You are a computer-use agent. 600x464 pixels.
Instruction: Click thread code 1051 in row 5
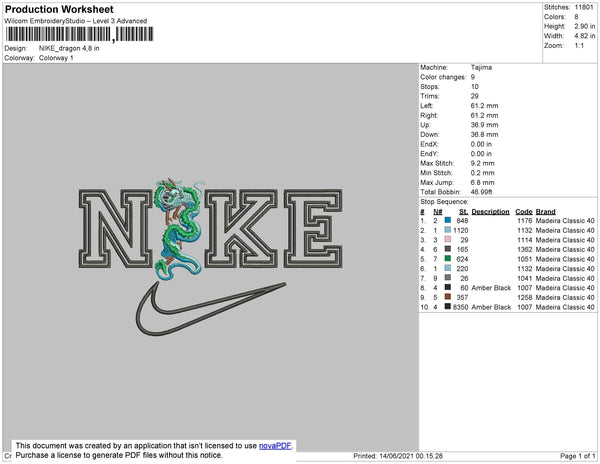pos(525,259)
